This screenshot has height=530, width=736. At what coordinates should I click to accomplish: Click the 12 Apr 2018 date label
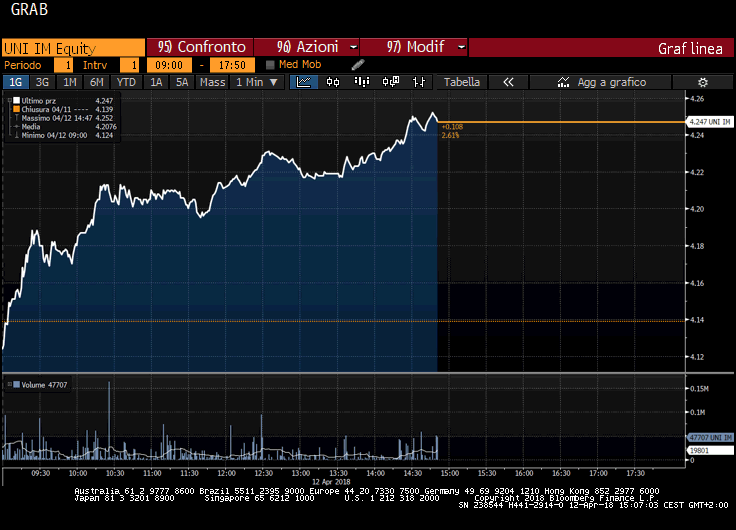(331, 482)
